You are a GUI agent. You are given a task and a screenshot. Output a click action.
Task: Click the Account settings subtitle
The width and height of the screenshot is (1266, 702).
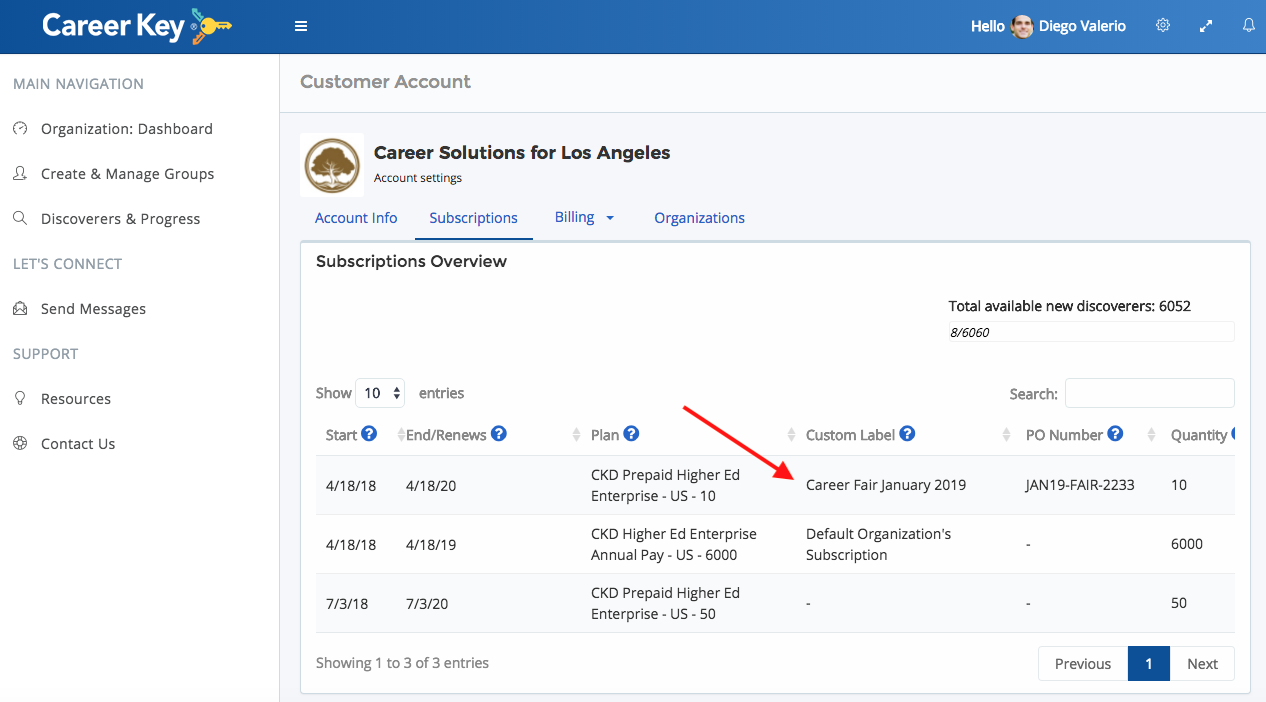[x=418, y=178]
